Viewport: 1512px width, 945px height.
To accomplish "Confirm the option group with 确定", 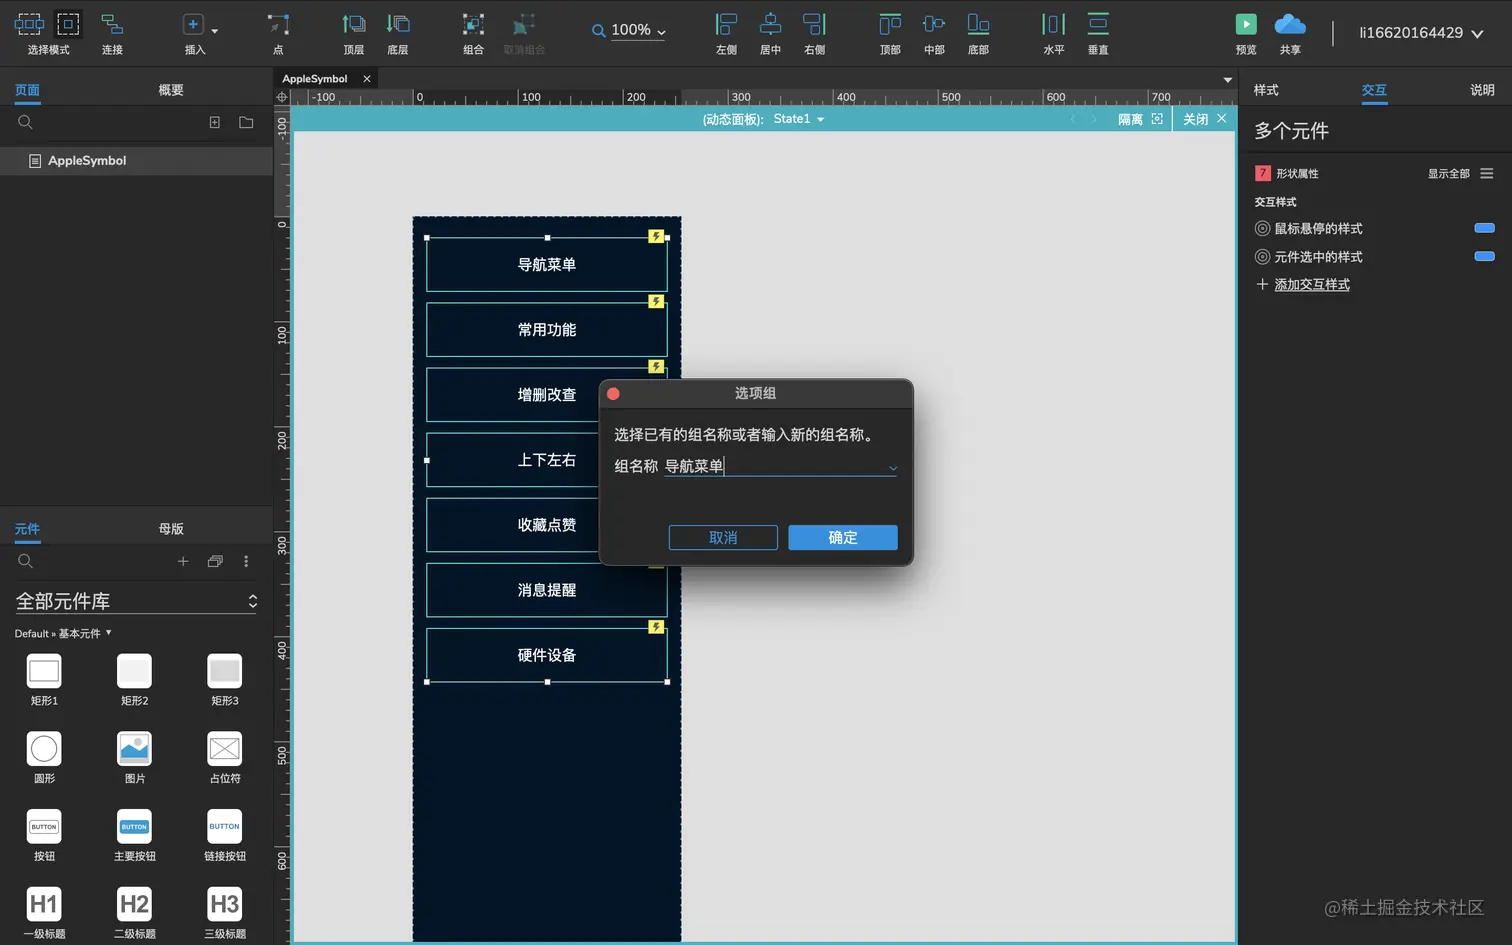I will (843, 538).
